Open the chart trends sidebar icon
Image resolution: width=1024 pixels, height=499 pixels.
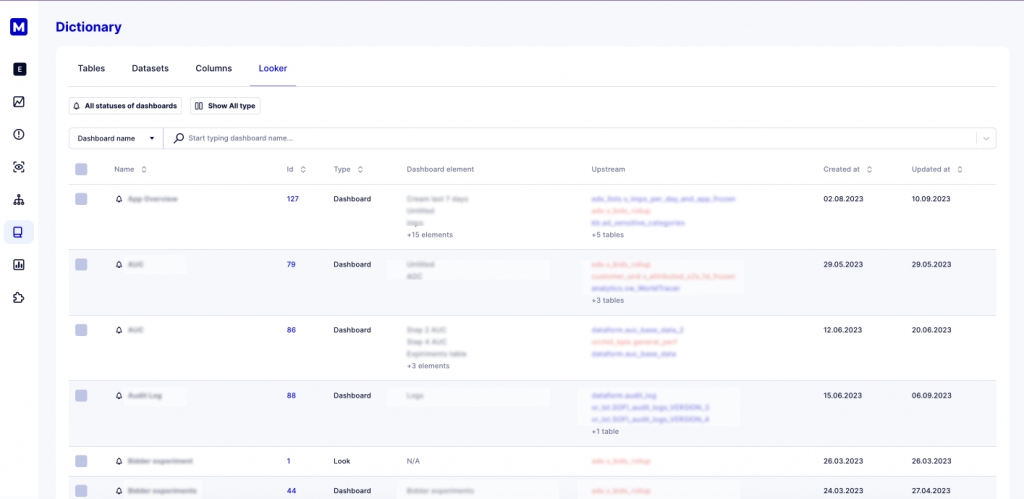[x=19, y=101]
